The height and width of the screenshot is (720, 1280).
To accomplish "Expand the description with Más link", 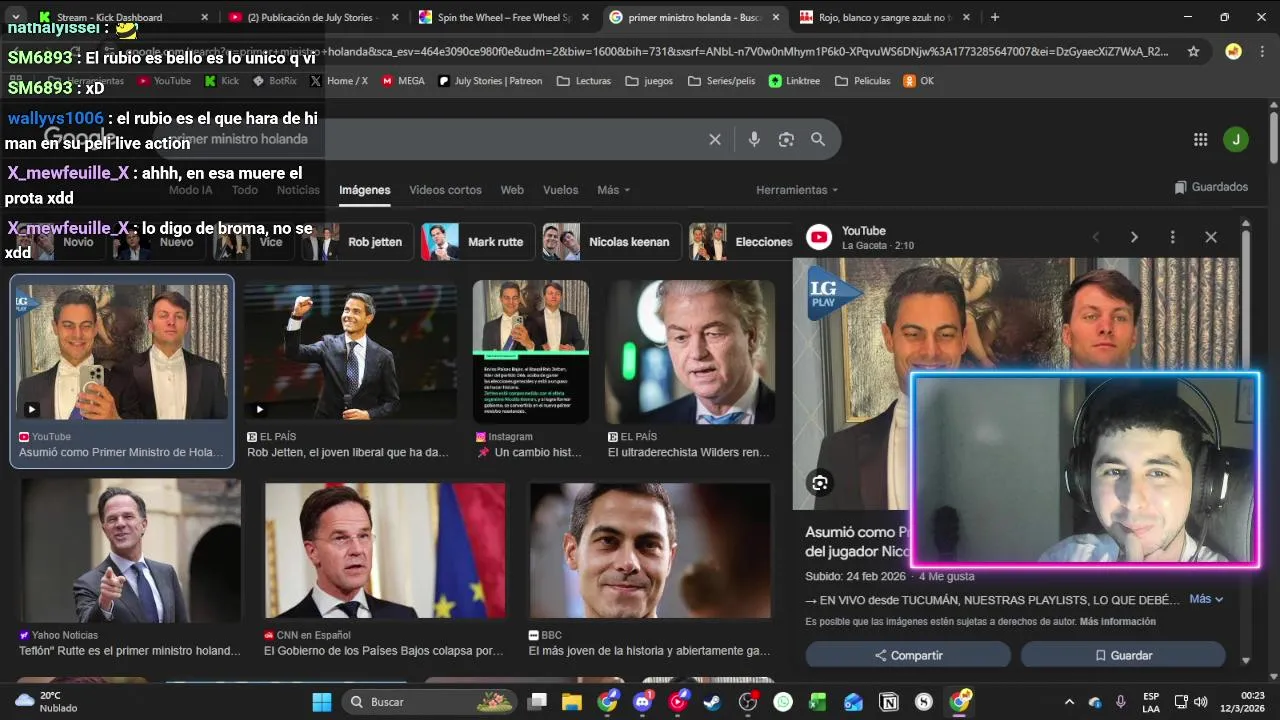I will (1206, 599).
